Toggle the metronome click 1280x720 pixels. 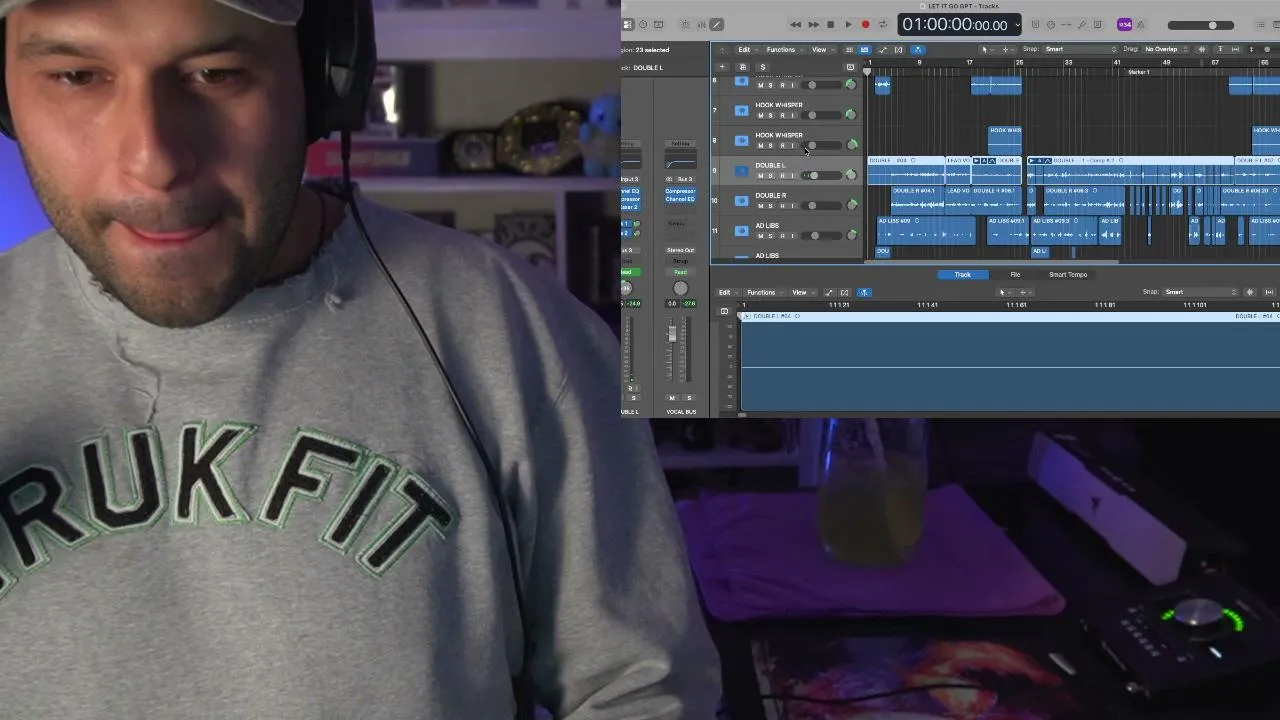tap(1141, 25)
